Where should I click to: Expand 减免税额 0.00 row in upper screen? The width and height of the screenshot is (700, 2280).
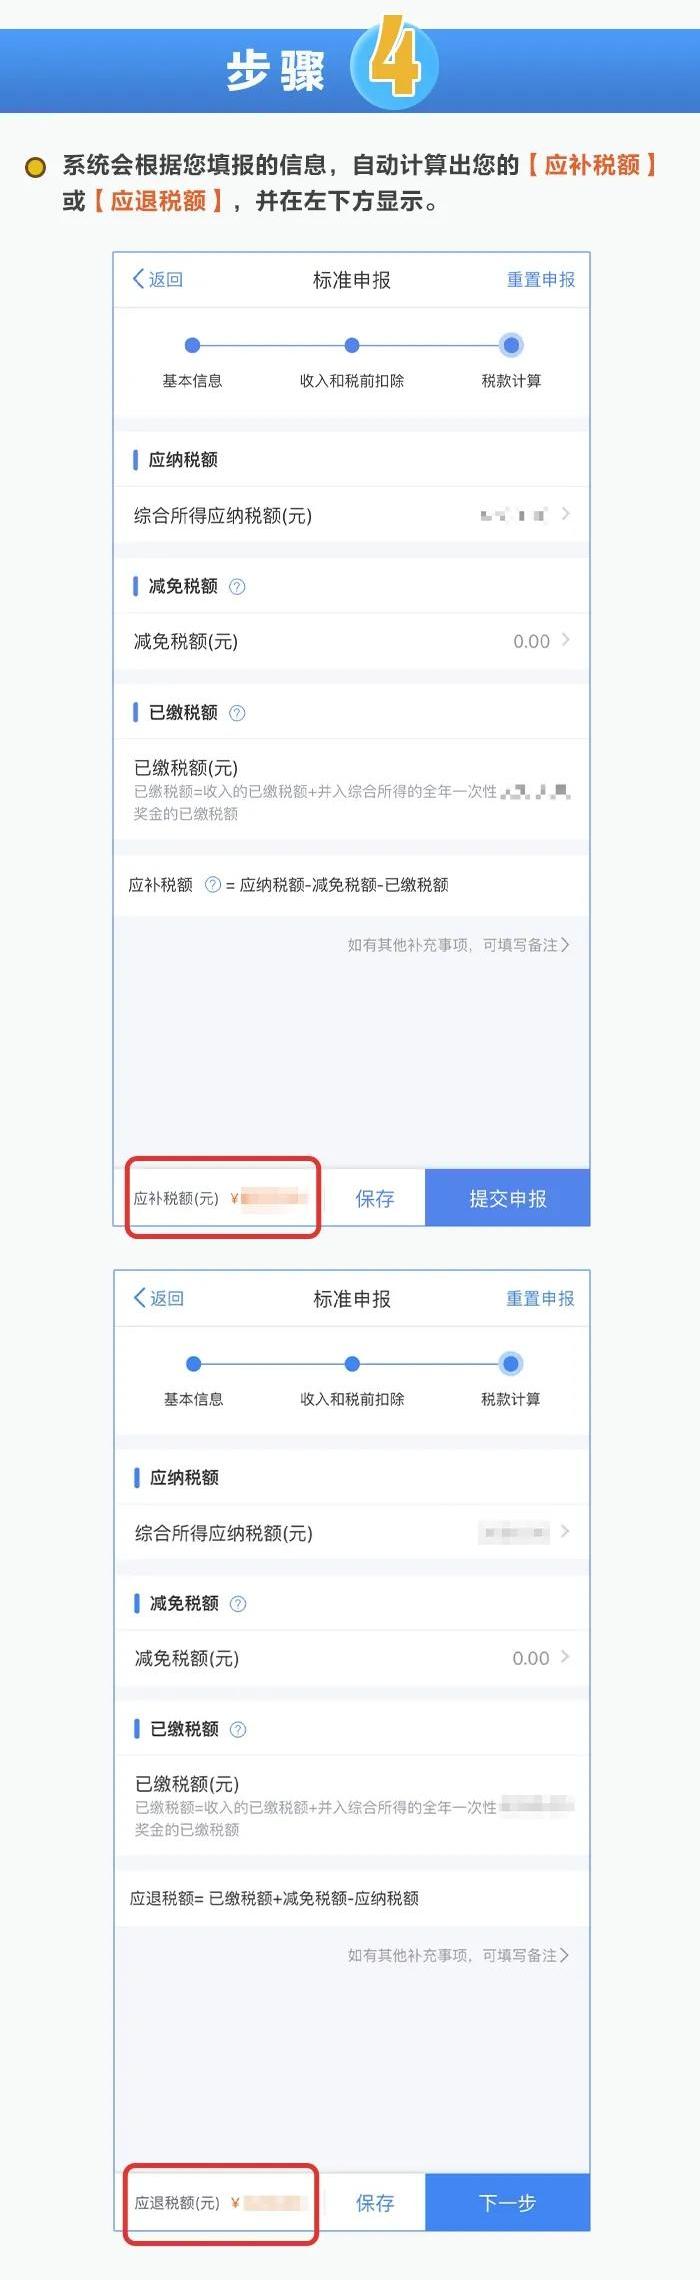click(x=351, y=641)
